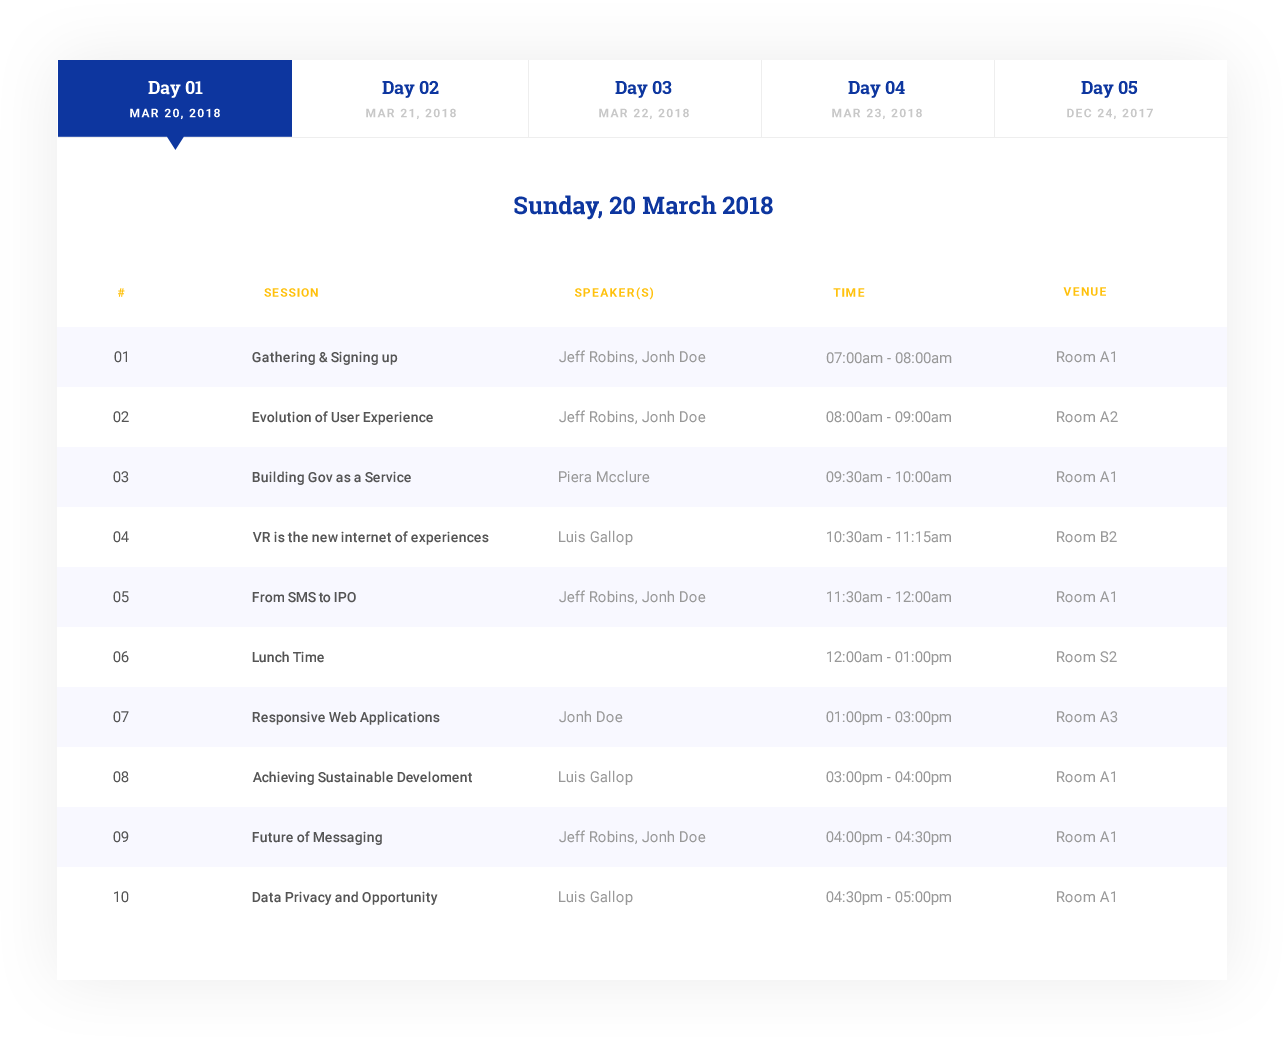Click speaker Piera Mcclure
The image size is (1284, 1037).
pos(604,477)
